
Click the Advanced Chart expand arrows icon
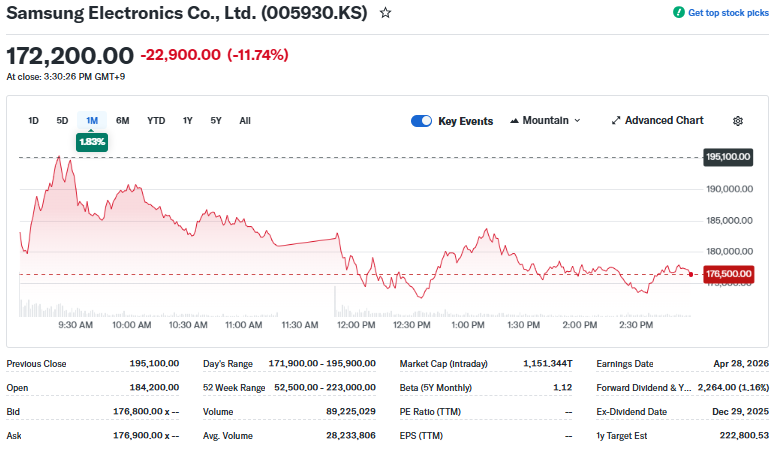pyautogui.click(x=616, y=121)
